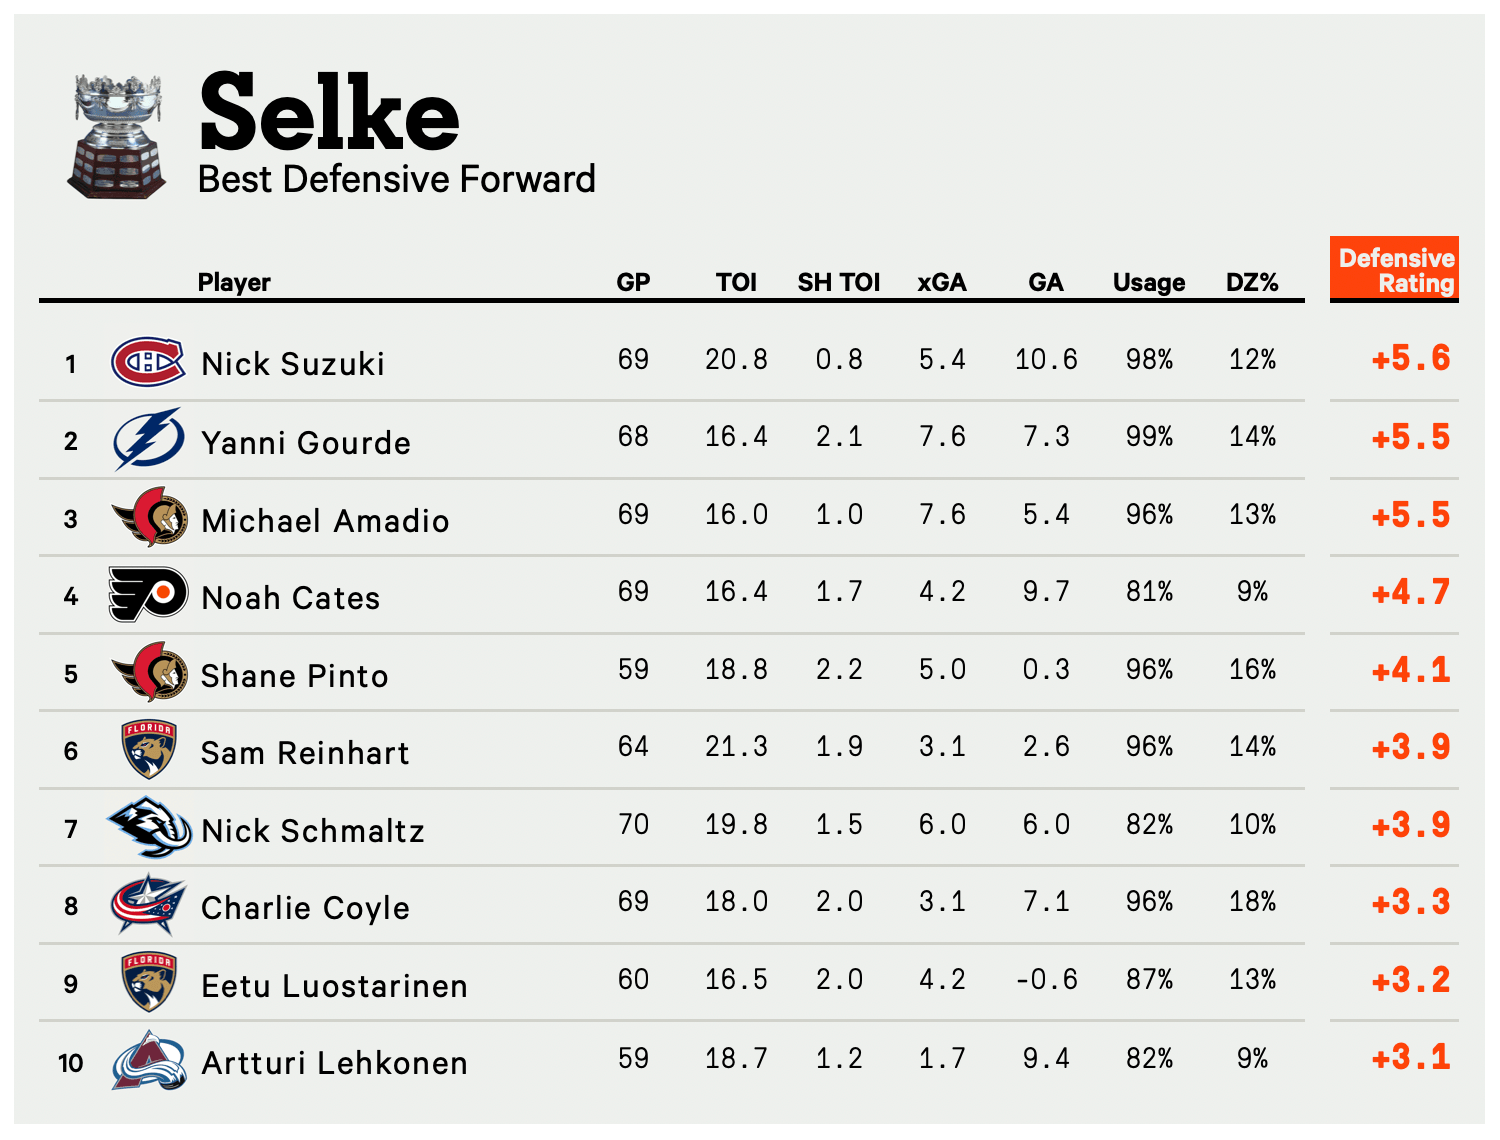Click Panthers logo next to Sam Reinhart
The height and width of the screenshot is (1140, 1500).
(149, 750)
